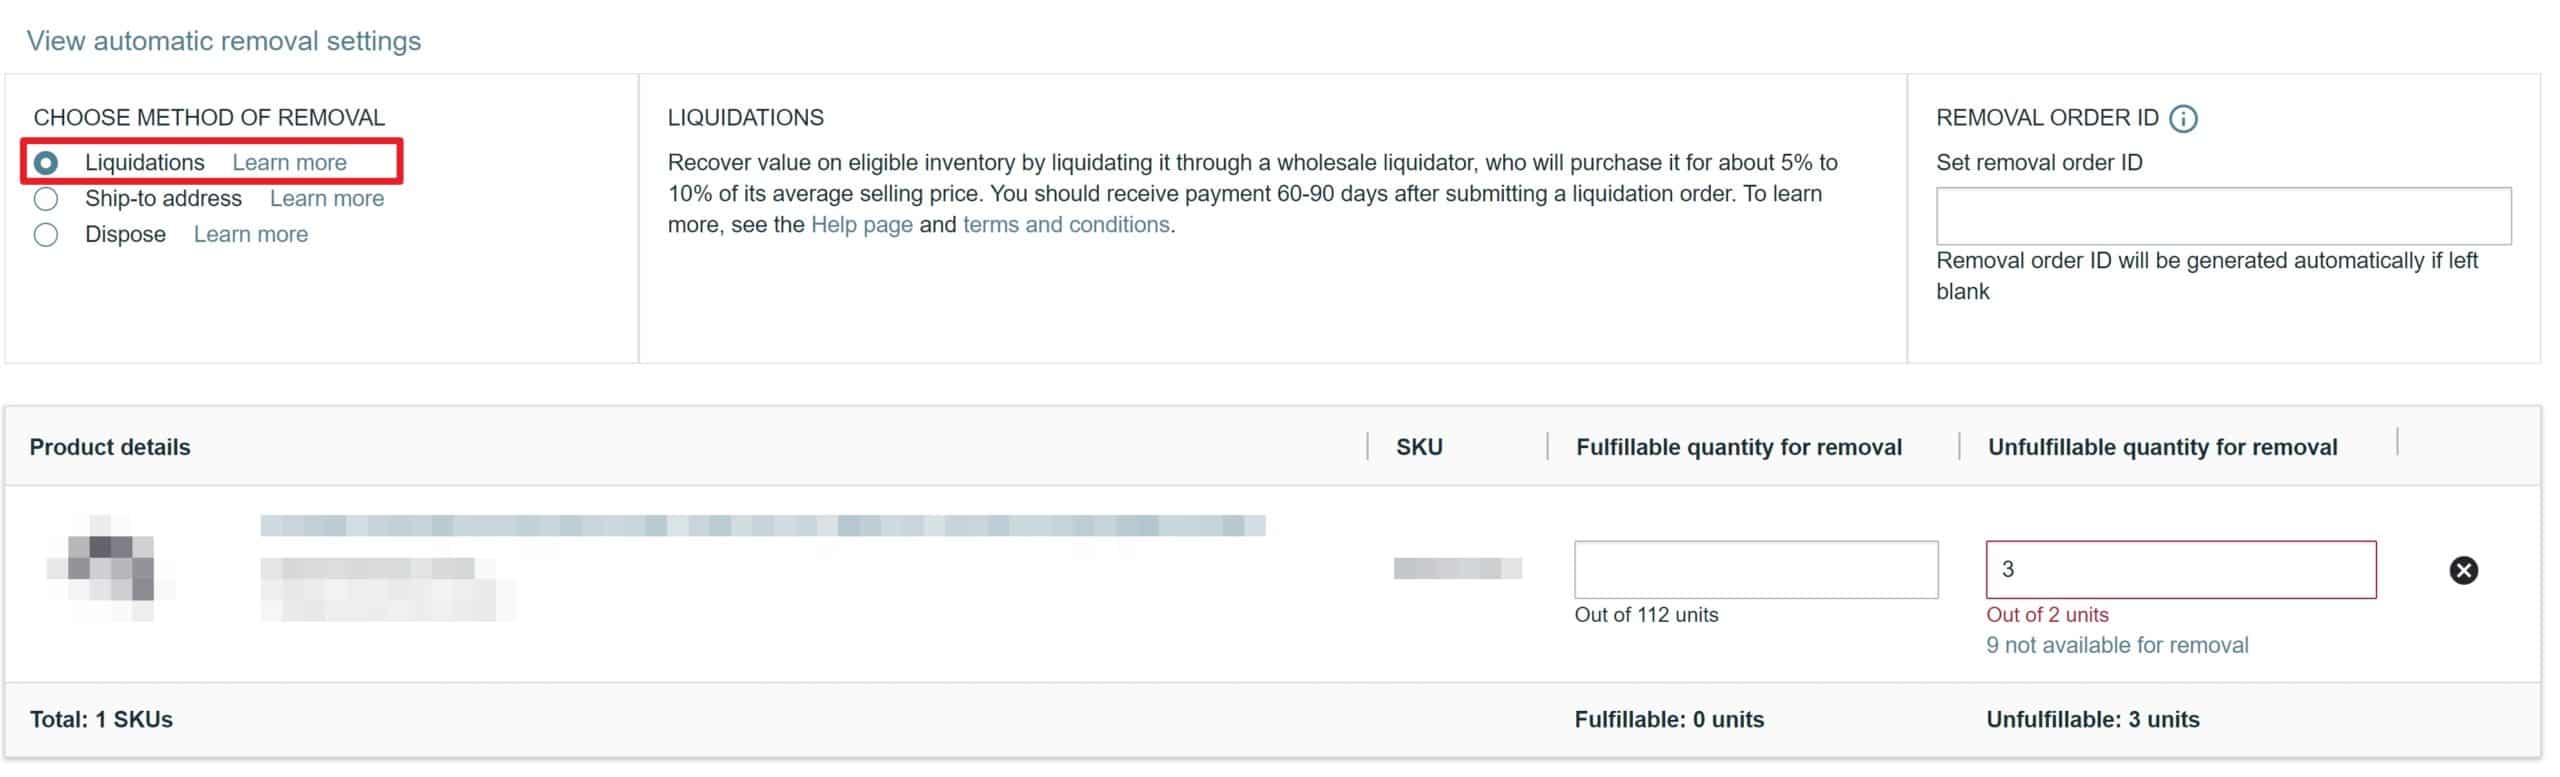Screen dimensions: 2560x777
Task: Open View automatic removal settings link
Action: click(x=224, y=41)
